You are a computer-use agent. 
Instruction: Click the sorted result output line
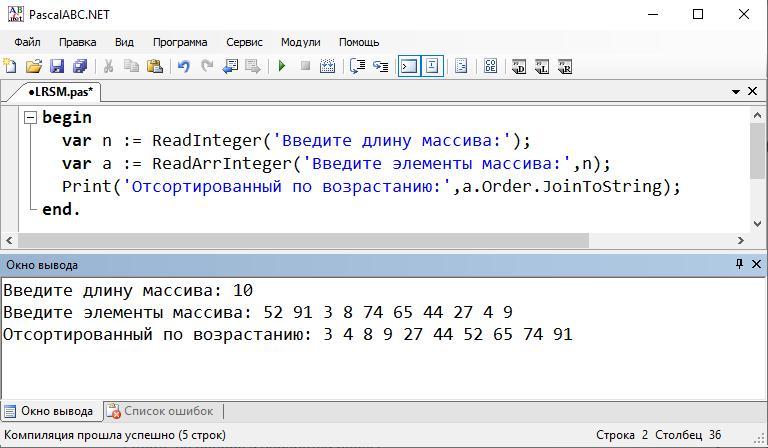point(288,334)
